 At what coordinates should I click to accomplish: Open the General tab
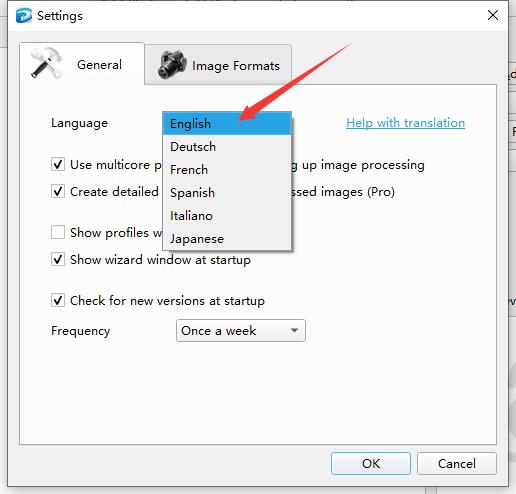(82, 63)
